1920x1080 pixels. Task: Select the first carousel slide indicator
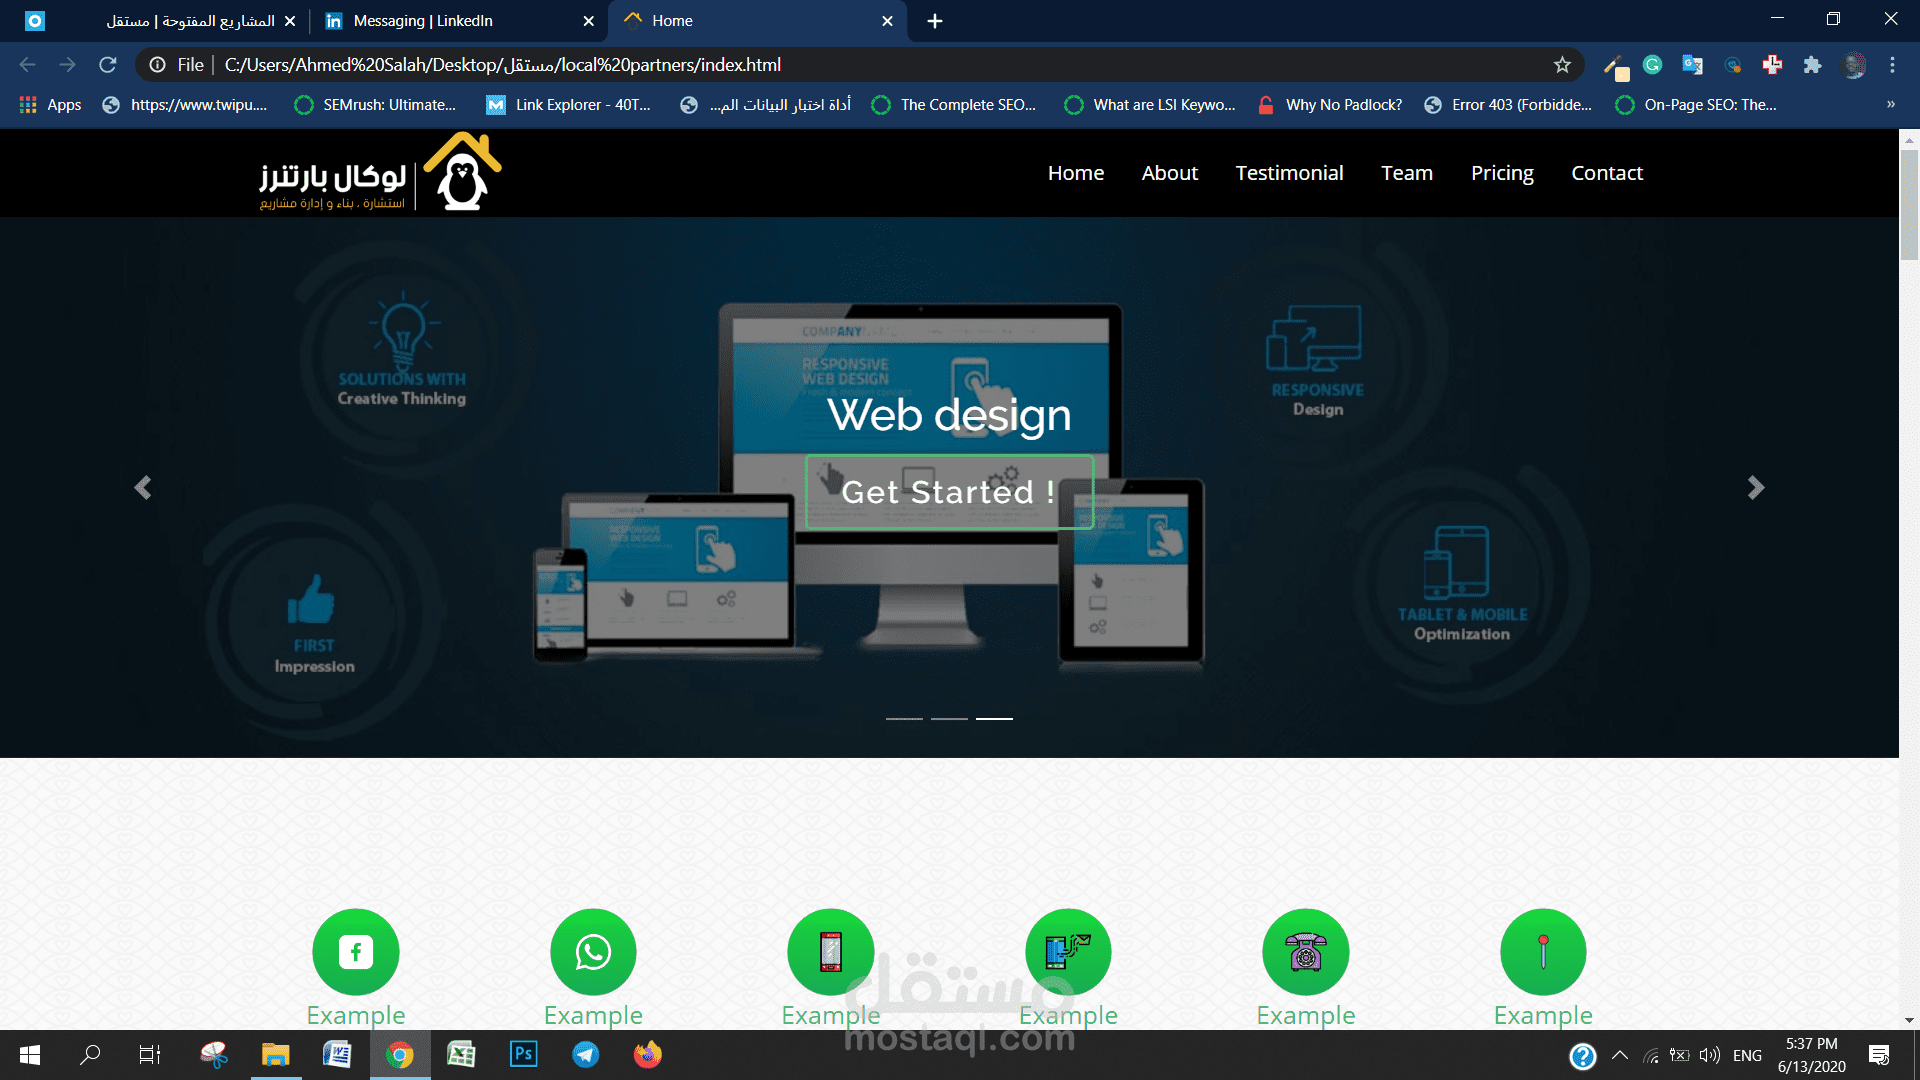tap(904, 718)
